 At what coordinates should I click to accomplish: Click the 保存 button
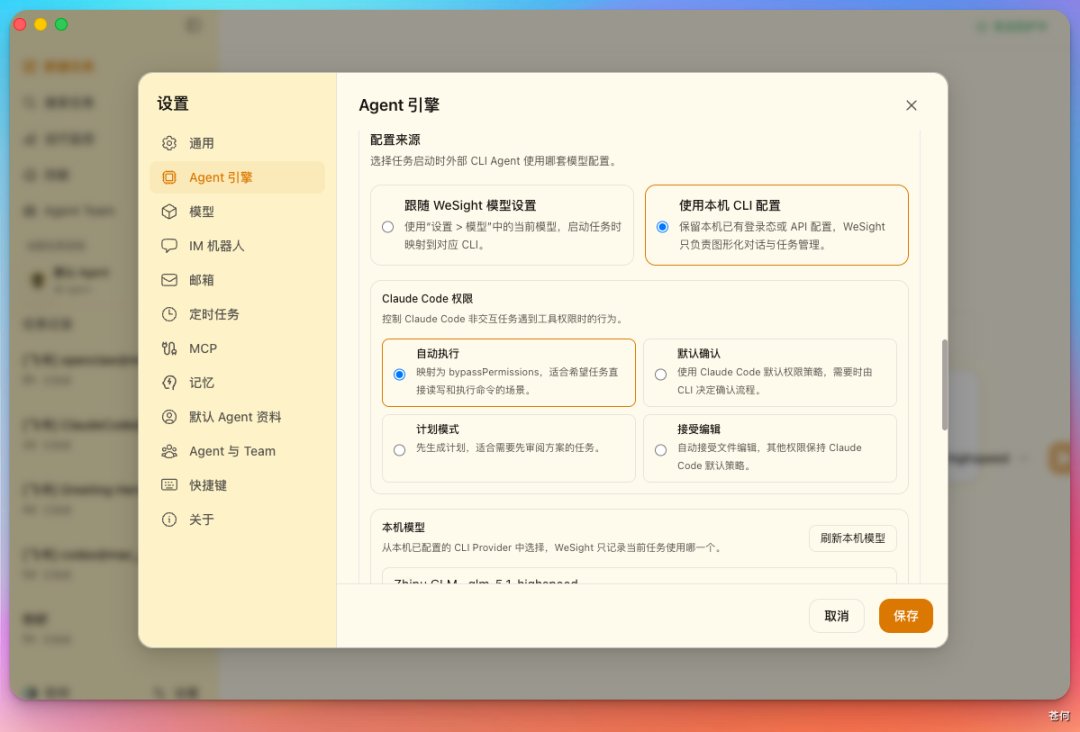point(906,616)
